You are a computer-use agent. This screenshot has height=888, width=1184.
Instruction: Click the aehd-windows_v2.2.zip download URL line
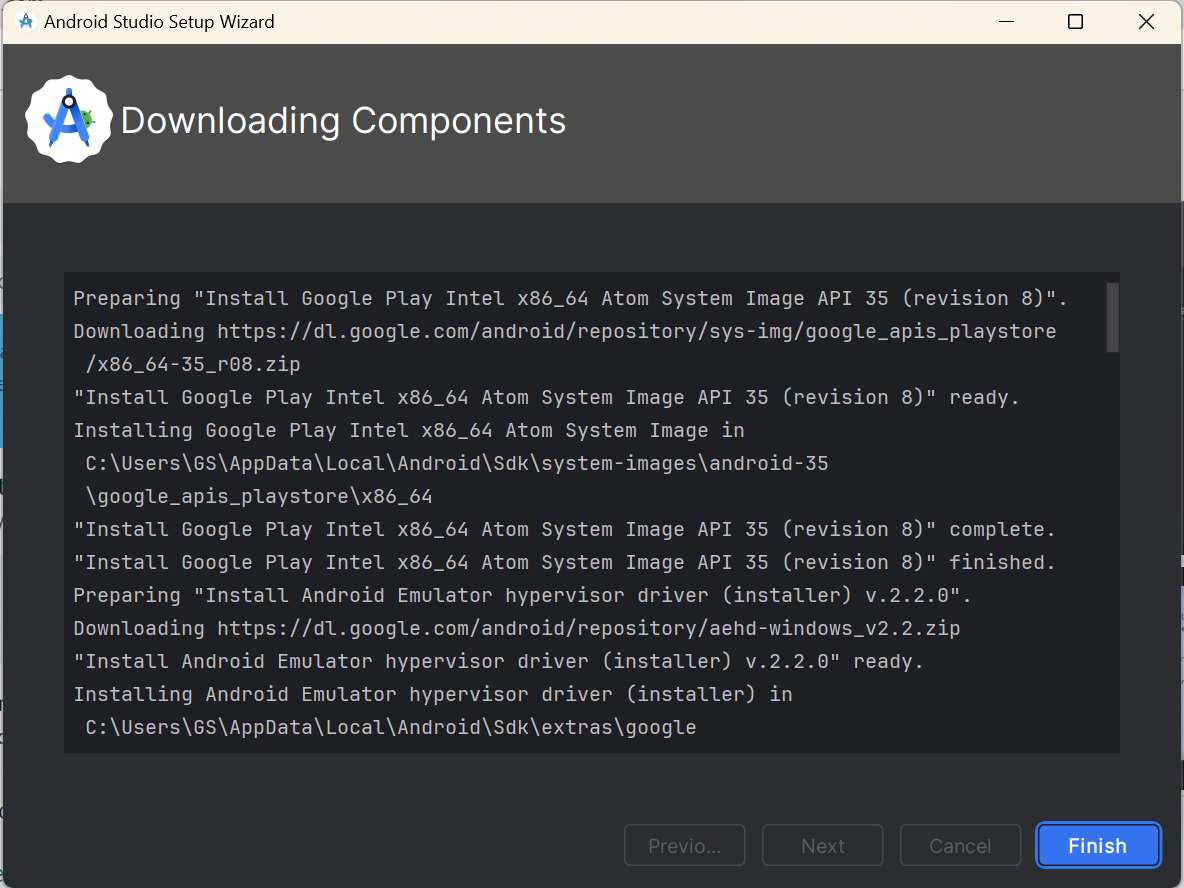[516, 628]
